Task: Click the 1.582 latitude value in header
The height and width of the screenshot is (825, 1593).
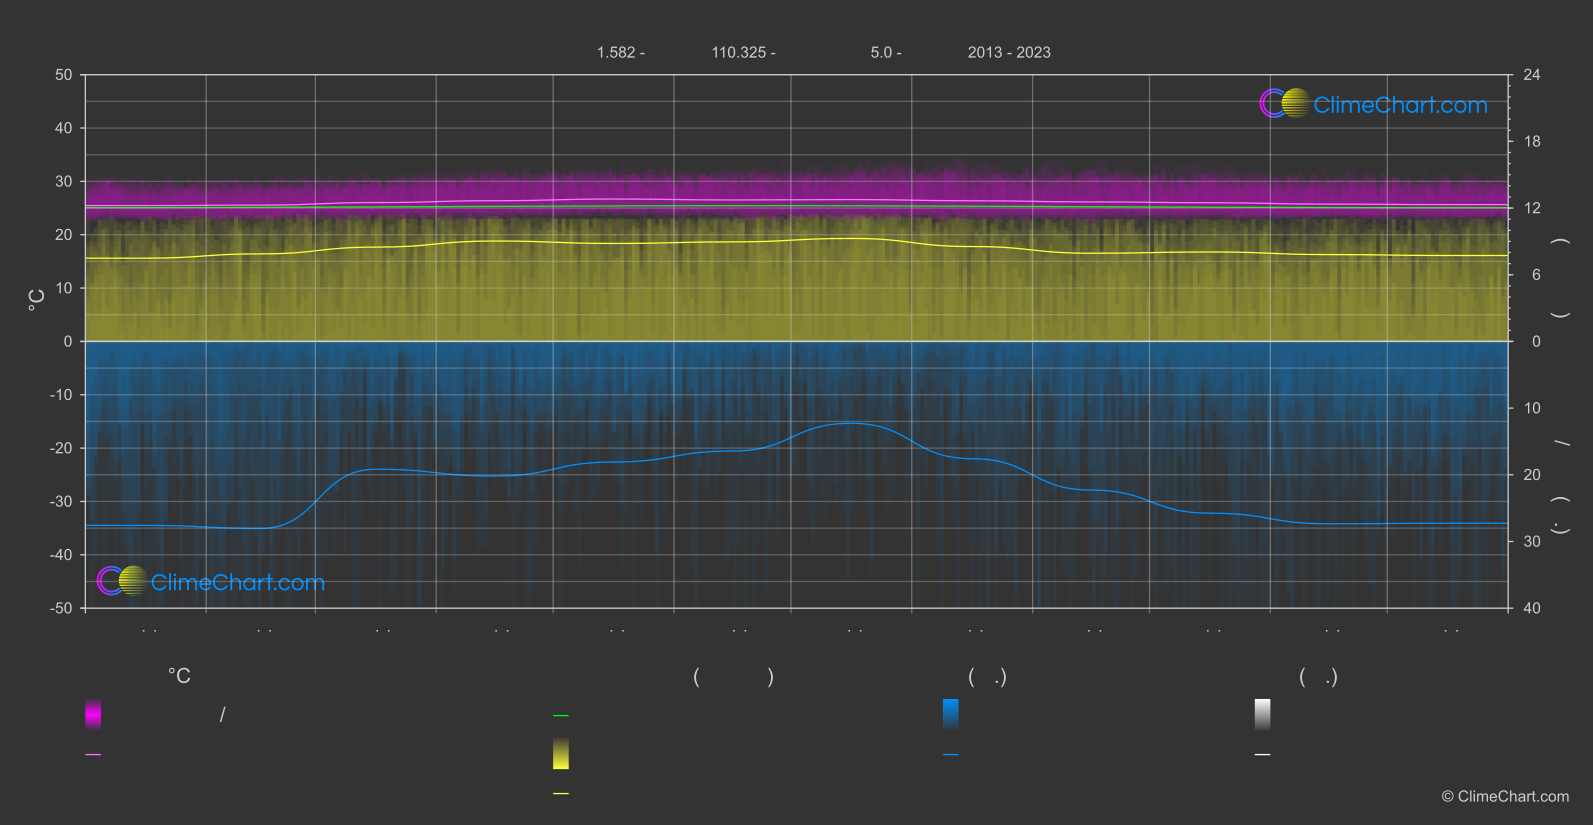Action: pyautogui.click(x=620, y=53)
